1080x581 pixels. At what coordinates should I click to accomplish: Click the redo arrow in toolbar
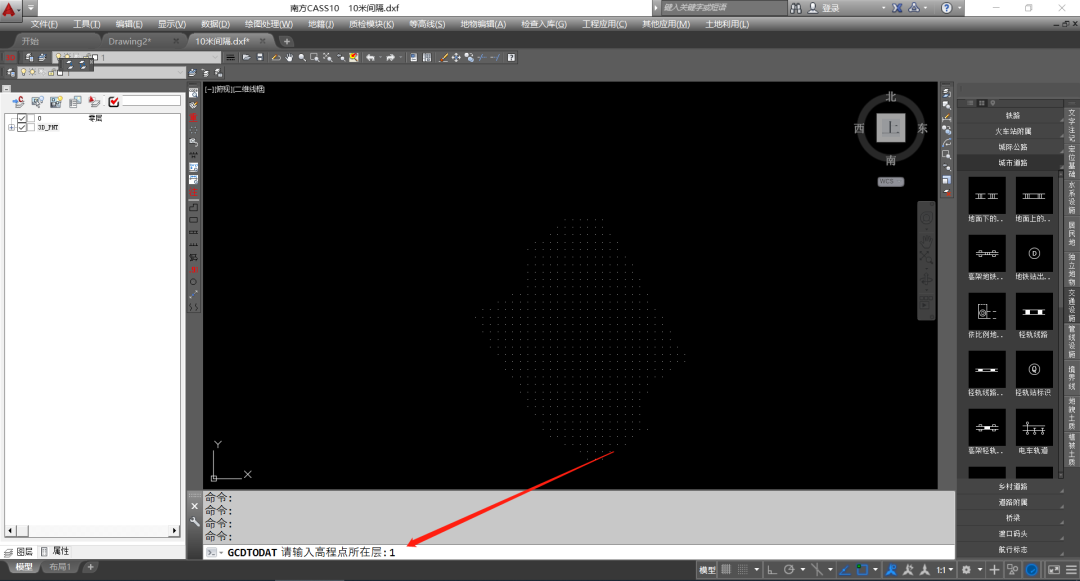tap(391, 58)
